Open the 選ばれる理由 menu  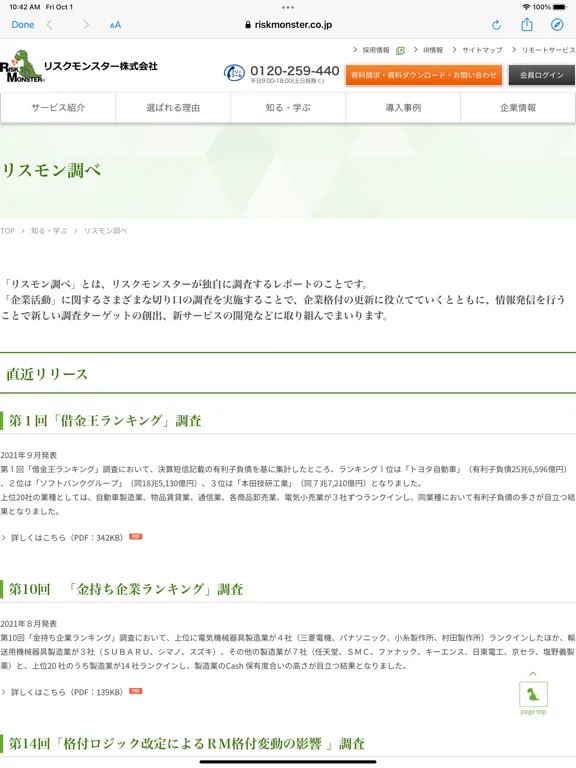173,108
